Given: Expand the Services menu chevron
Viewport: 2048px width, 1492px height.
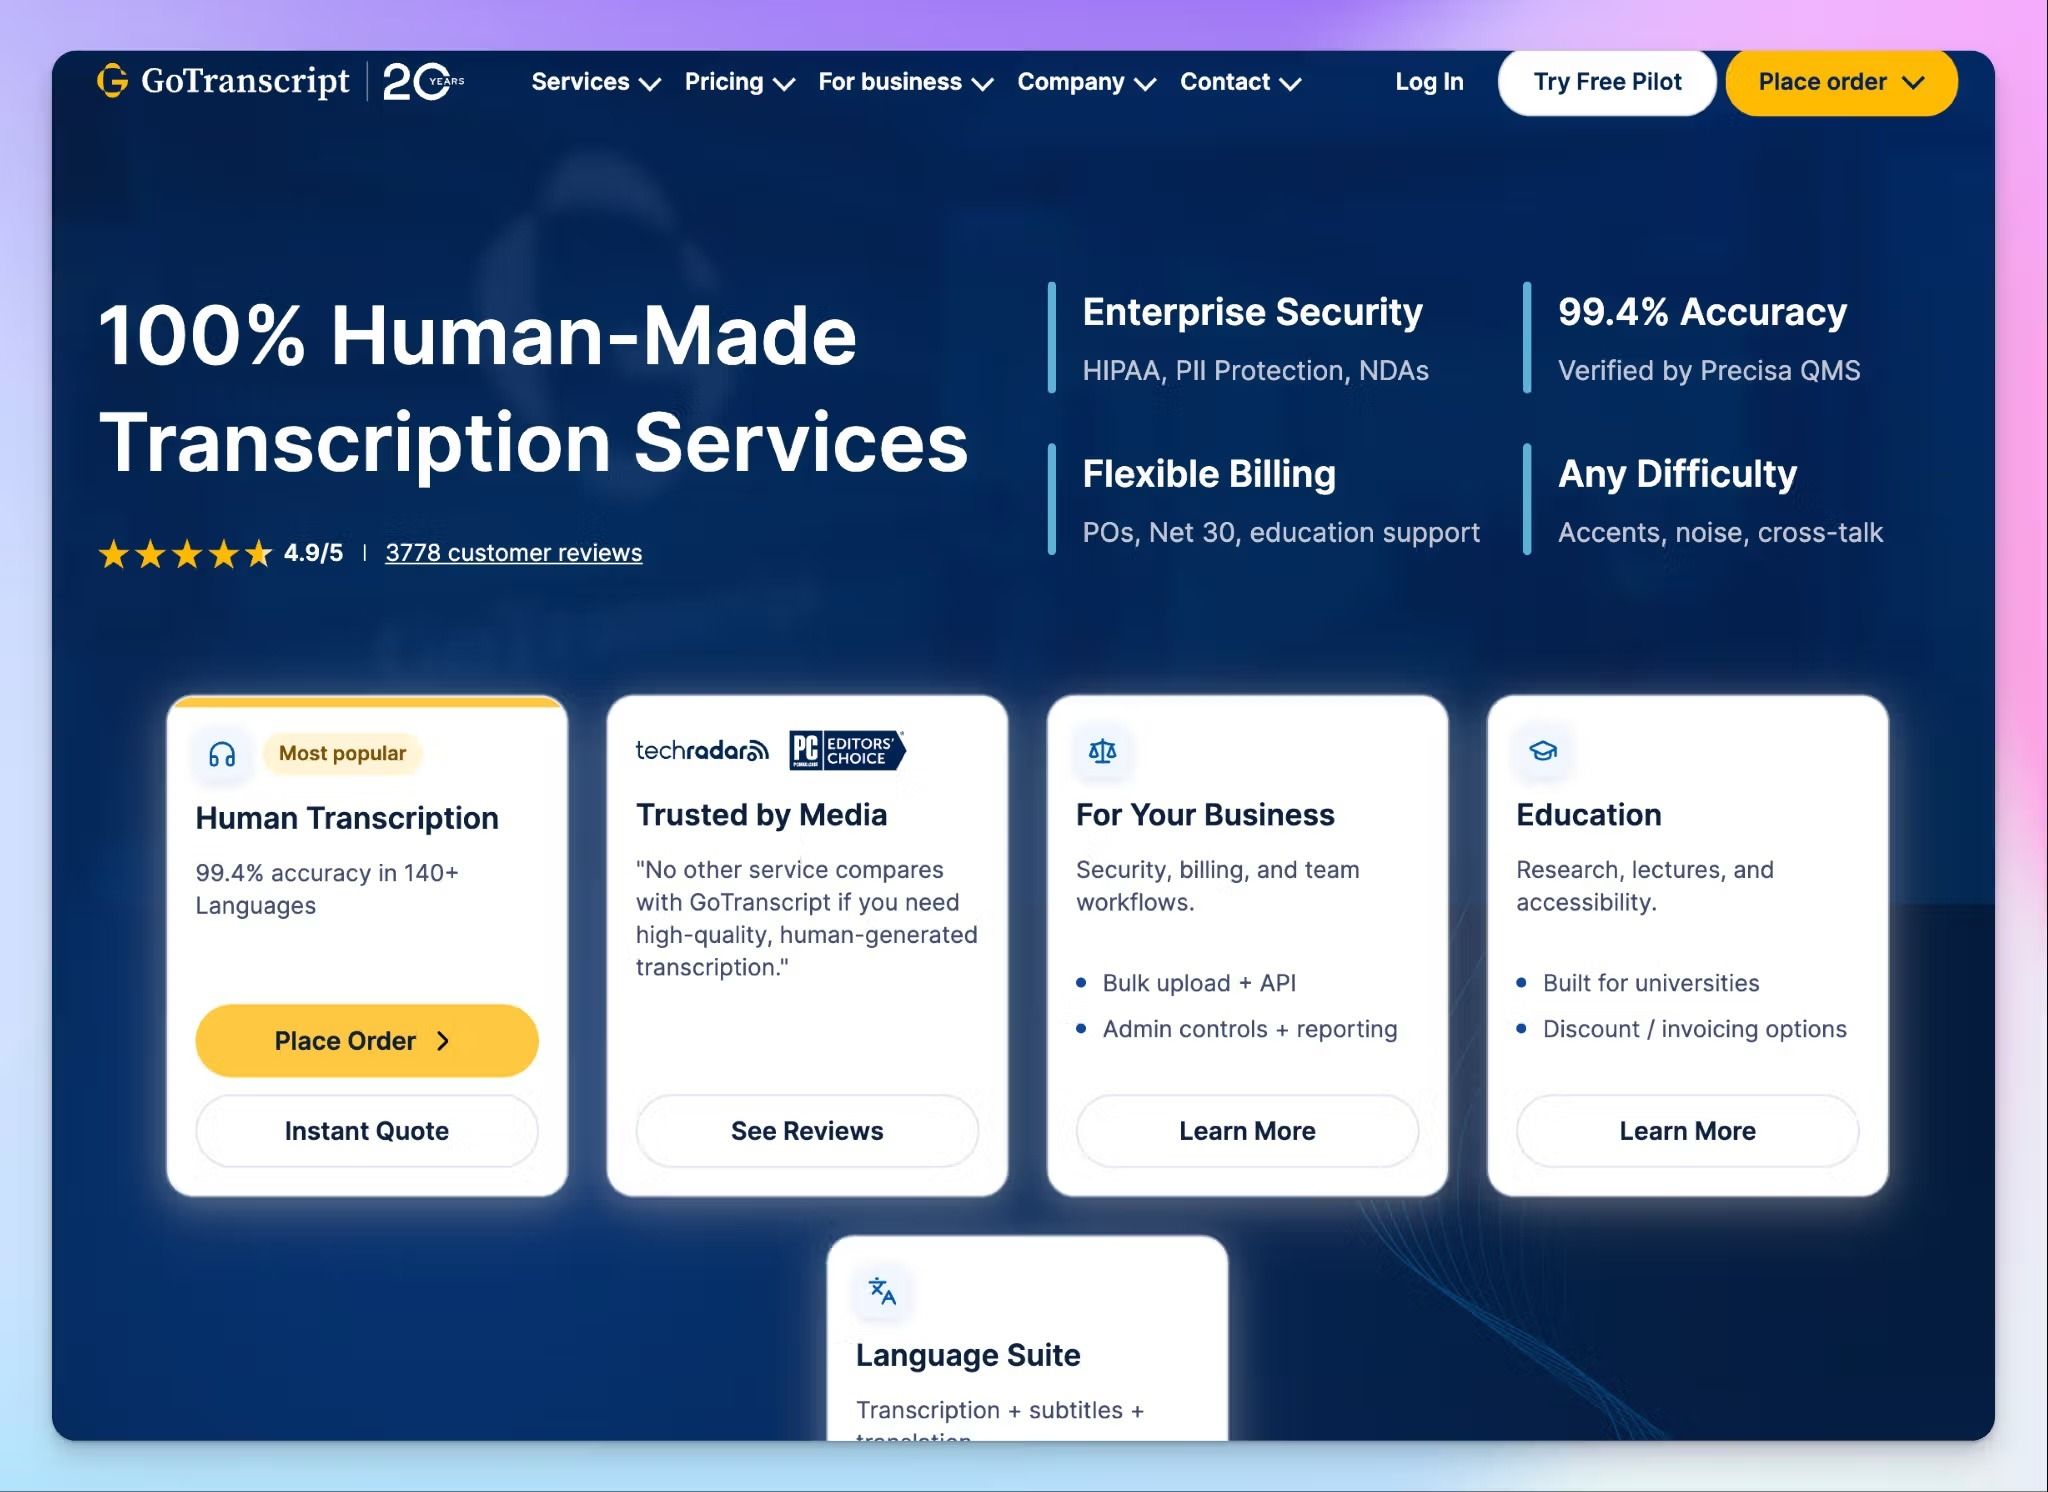Looking at the screenshot, I should [x=650, y=84].
